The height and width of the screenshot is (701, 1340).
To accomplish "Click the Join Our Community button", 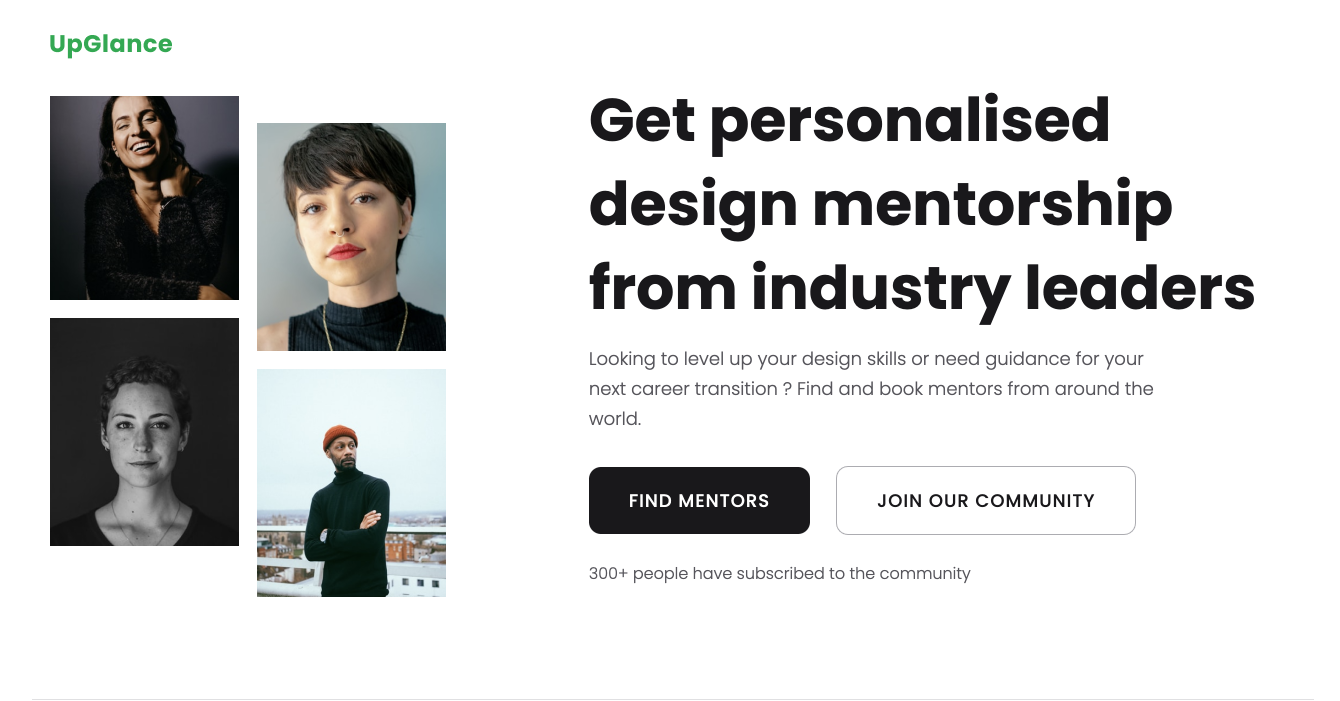I will click(985, 500).
